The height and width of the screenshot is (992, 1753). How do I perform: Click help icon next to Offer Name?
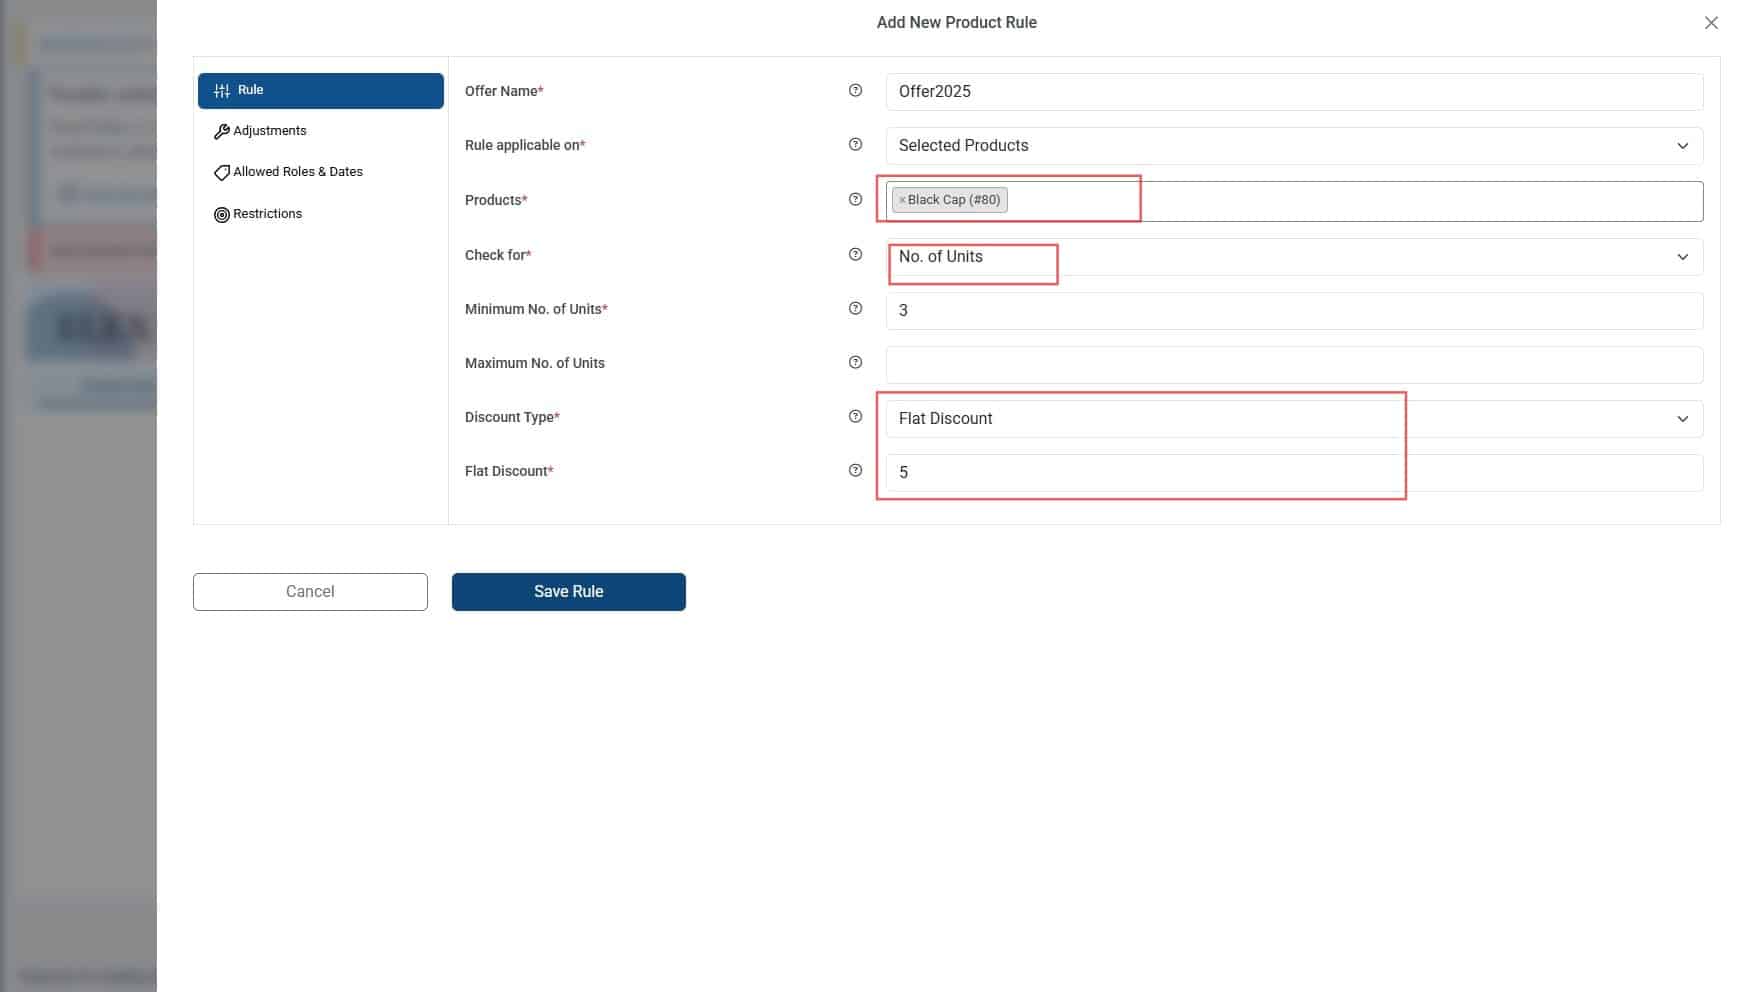pyautogui.click(x=855, y=90)
